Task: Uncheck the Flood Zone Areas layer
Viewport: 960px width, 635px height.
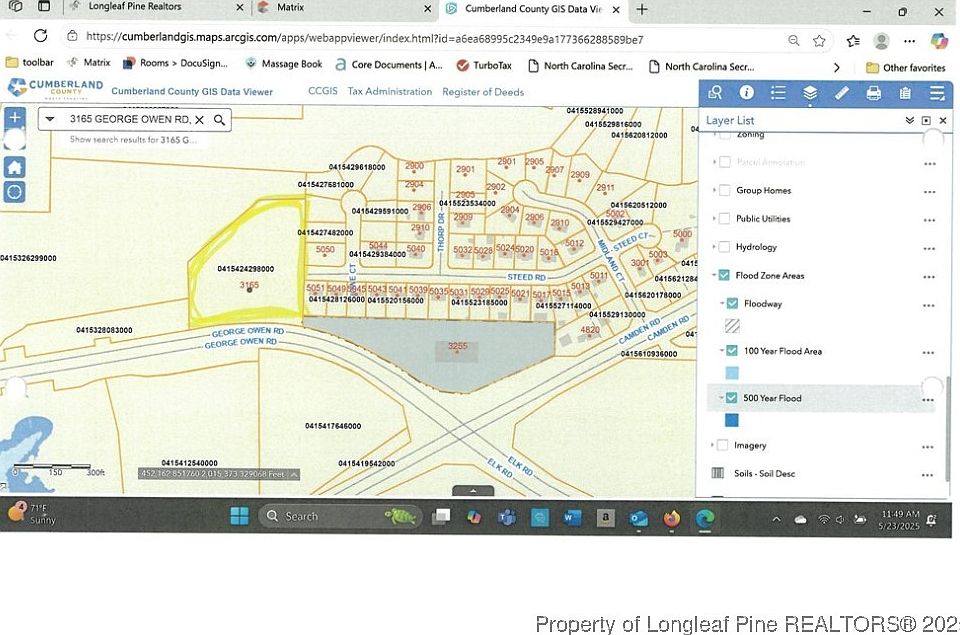Action: (724, 275)
